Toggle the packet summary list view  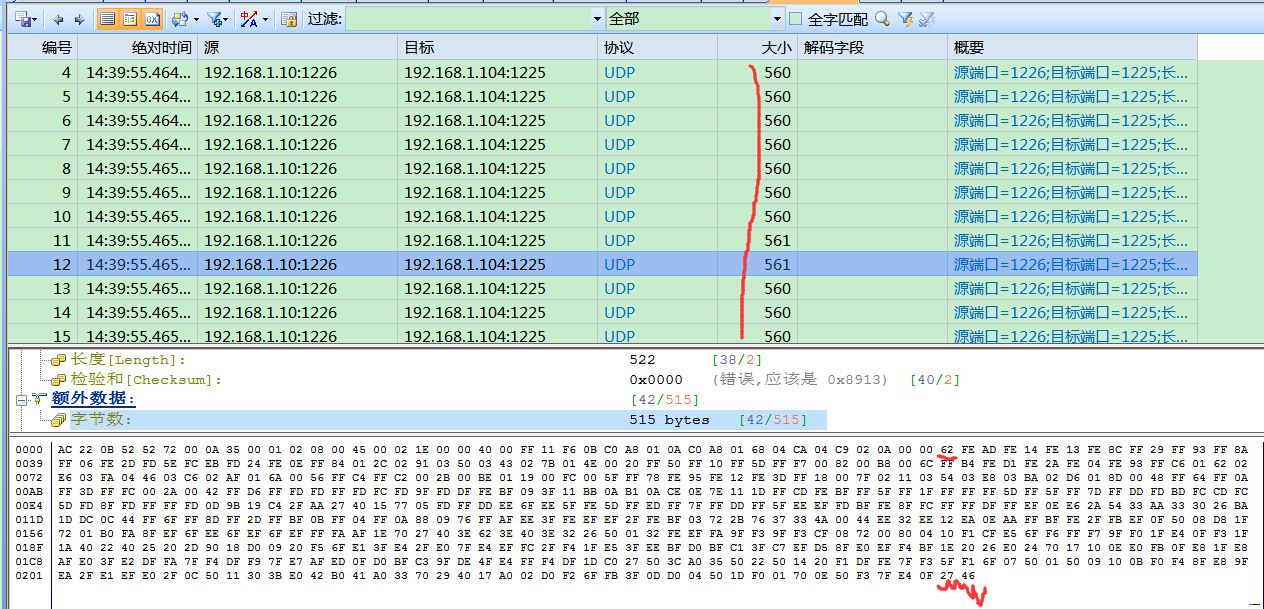108,17
